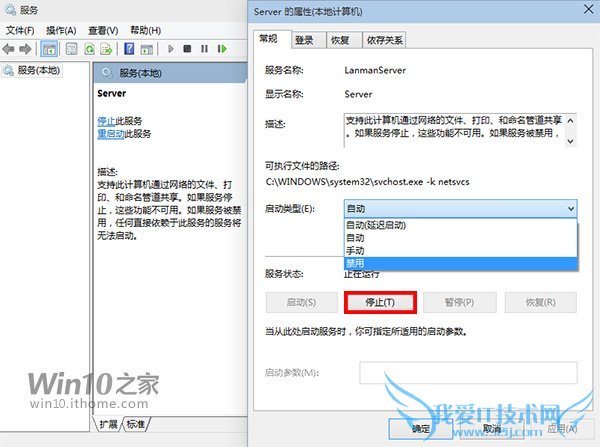Click the 停止(T) button
This screenshot has width=600, height=447.
pyautogui.click(x=380, y=302)
